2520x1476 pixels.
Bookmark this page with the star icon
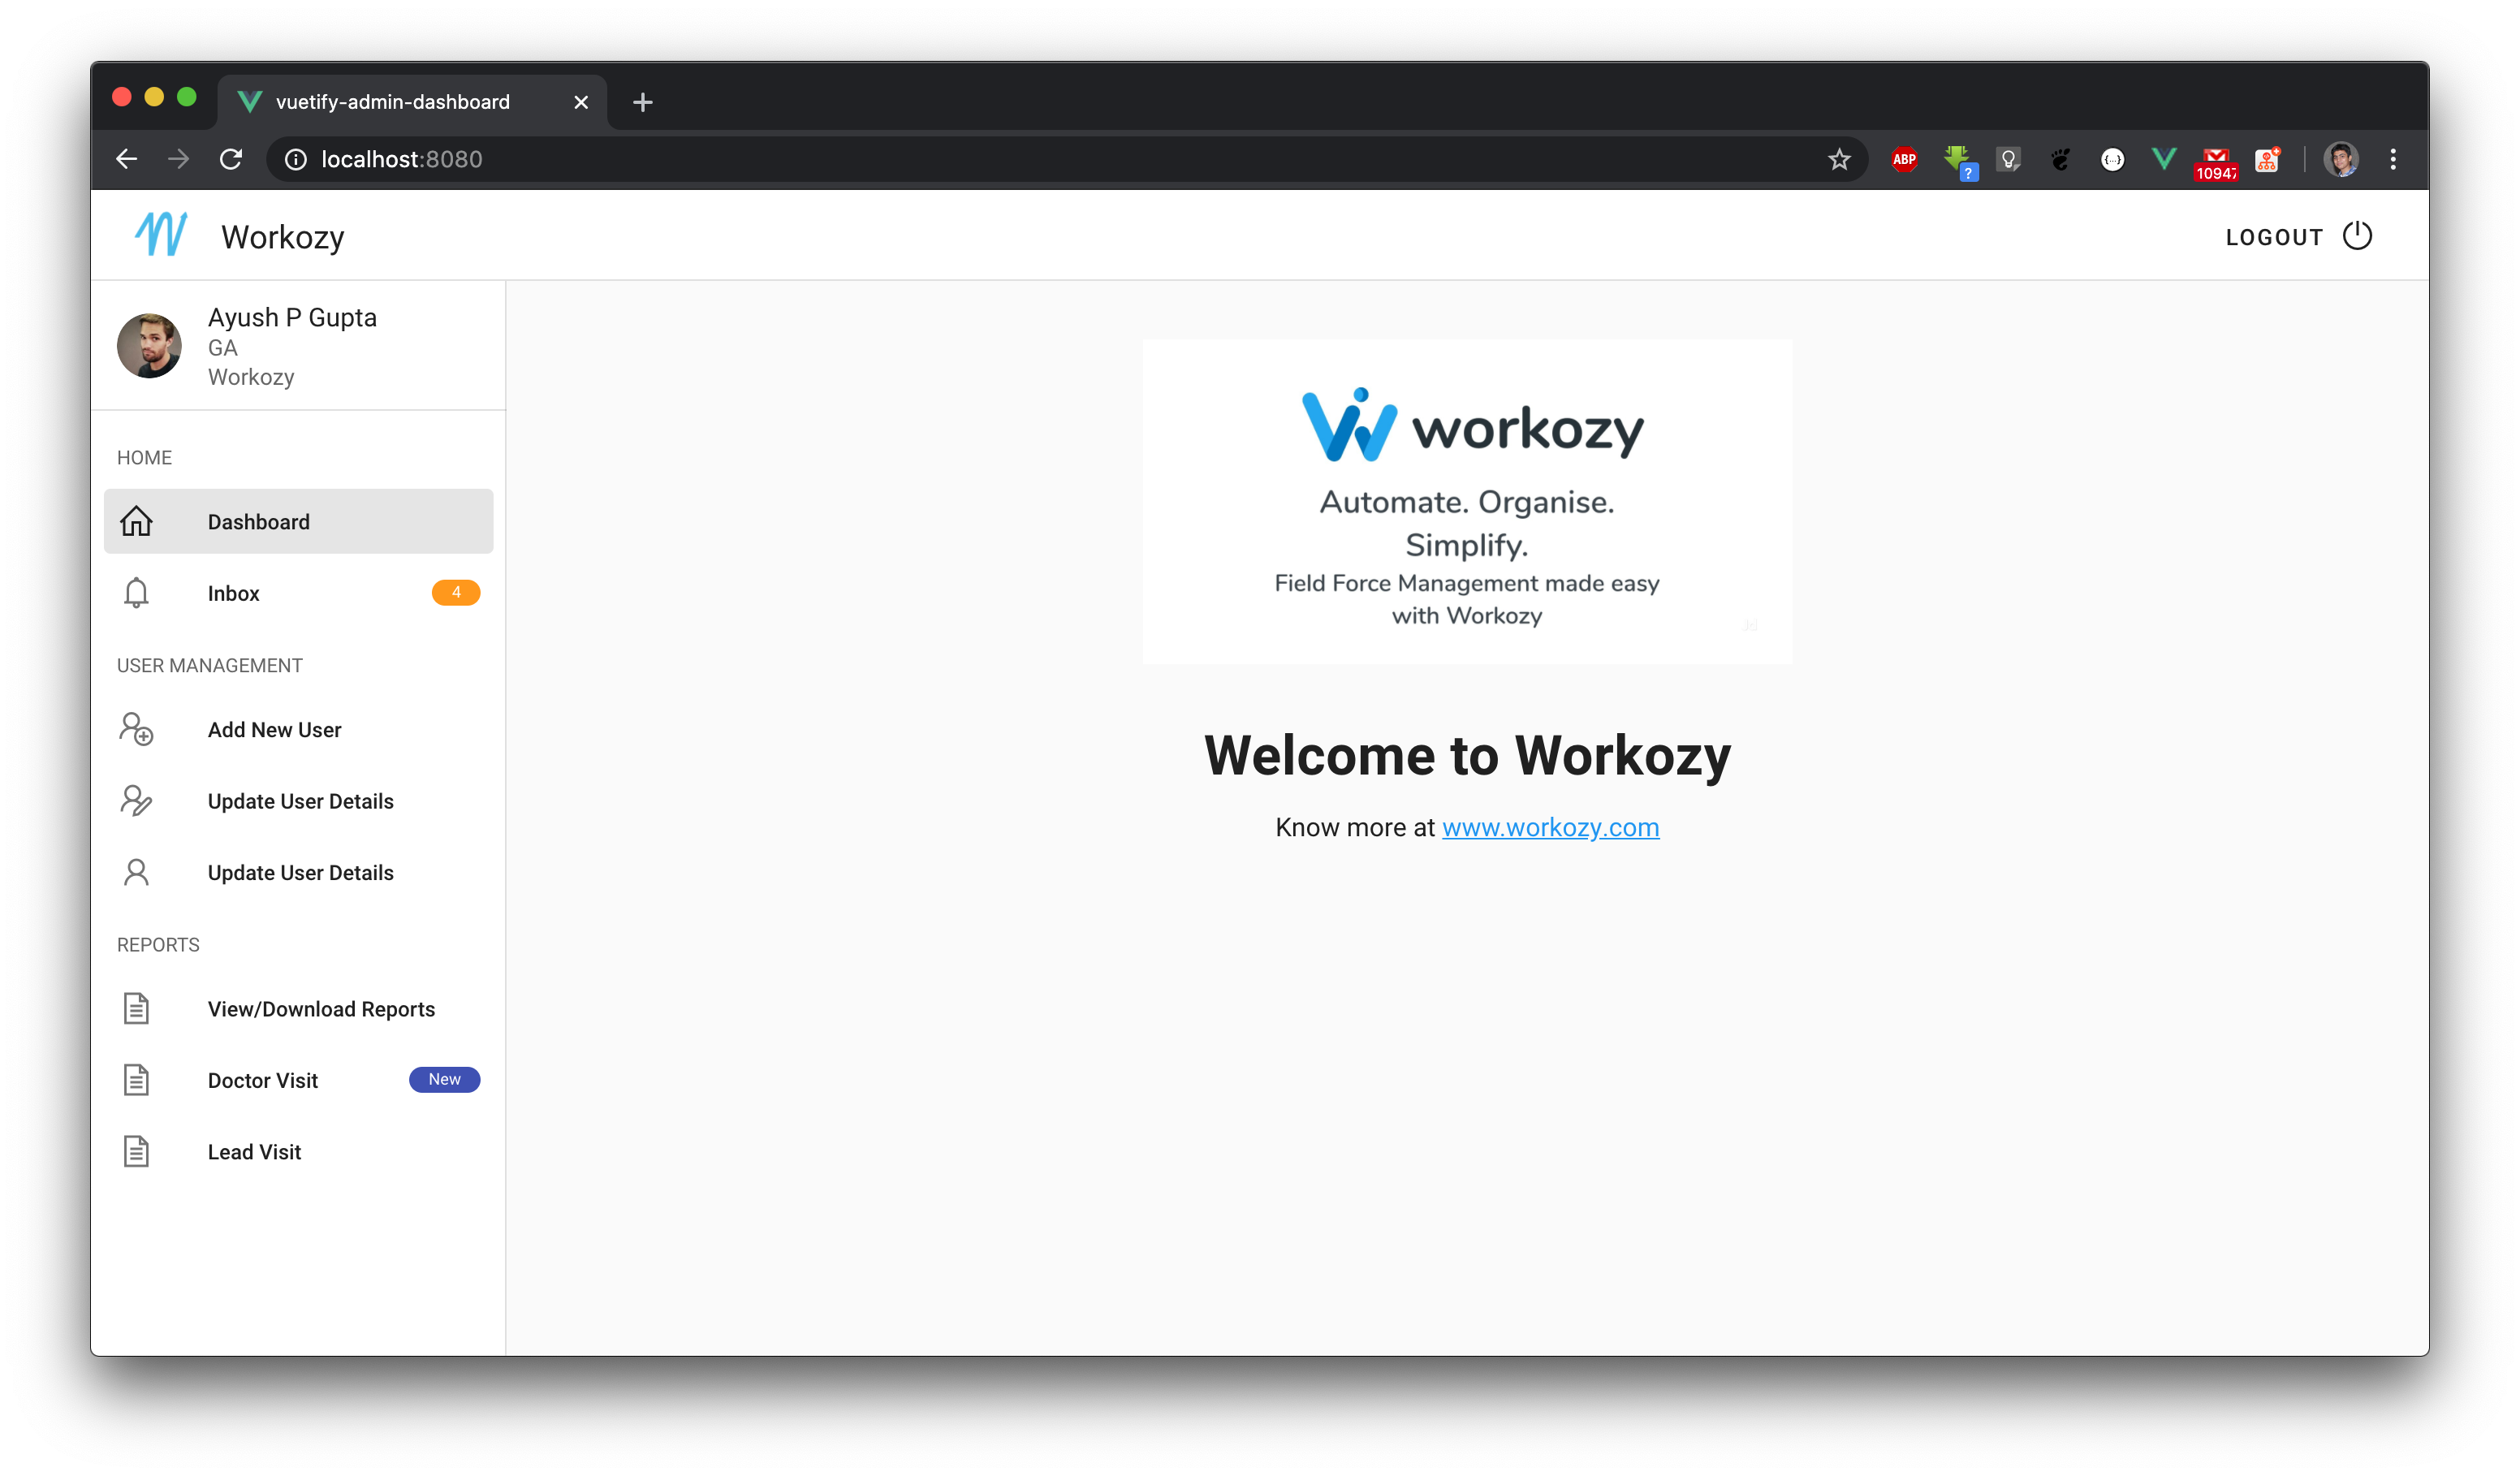[x=1839, y=159]
